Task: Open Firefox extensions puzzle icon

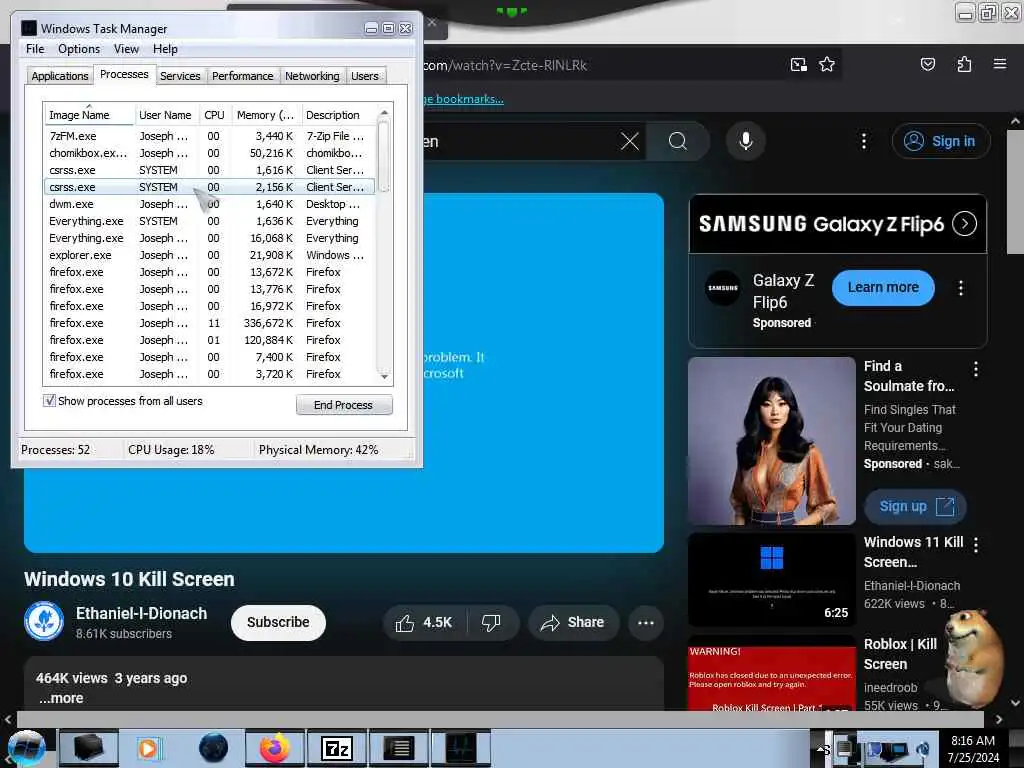Action: (x=964, y=64)
